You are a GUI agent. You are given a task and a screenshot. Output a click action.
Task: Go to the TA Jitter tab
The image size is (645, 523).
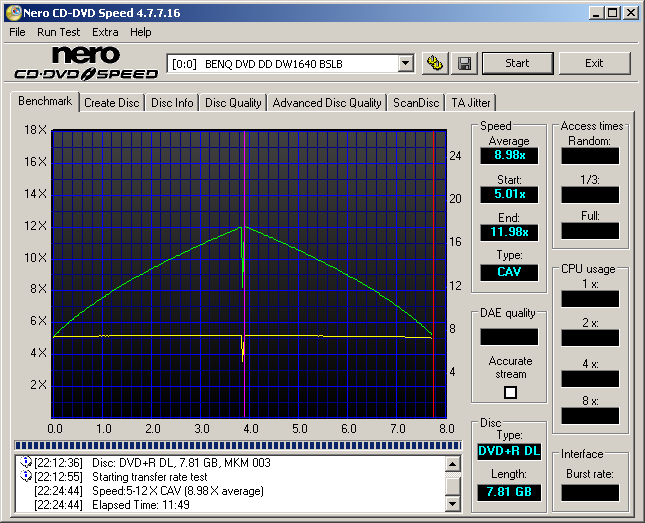pos(470,102)
